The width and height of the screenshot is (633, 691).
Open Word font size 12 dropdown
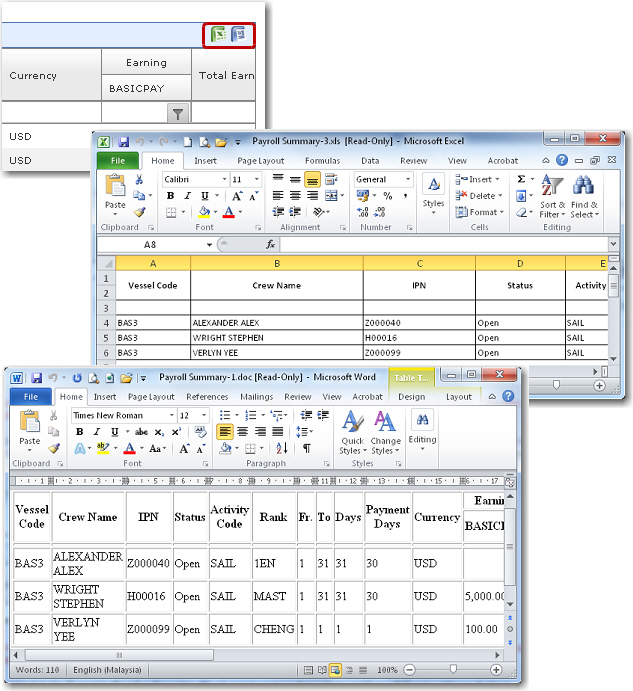click(204, 415)
